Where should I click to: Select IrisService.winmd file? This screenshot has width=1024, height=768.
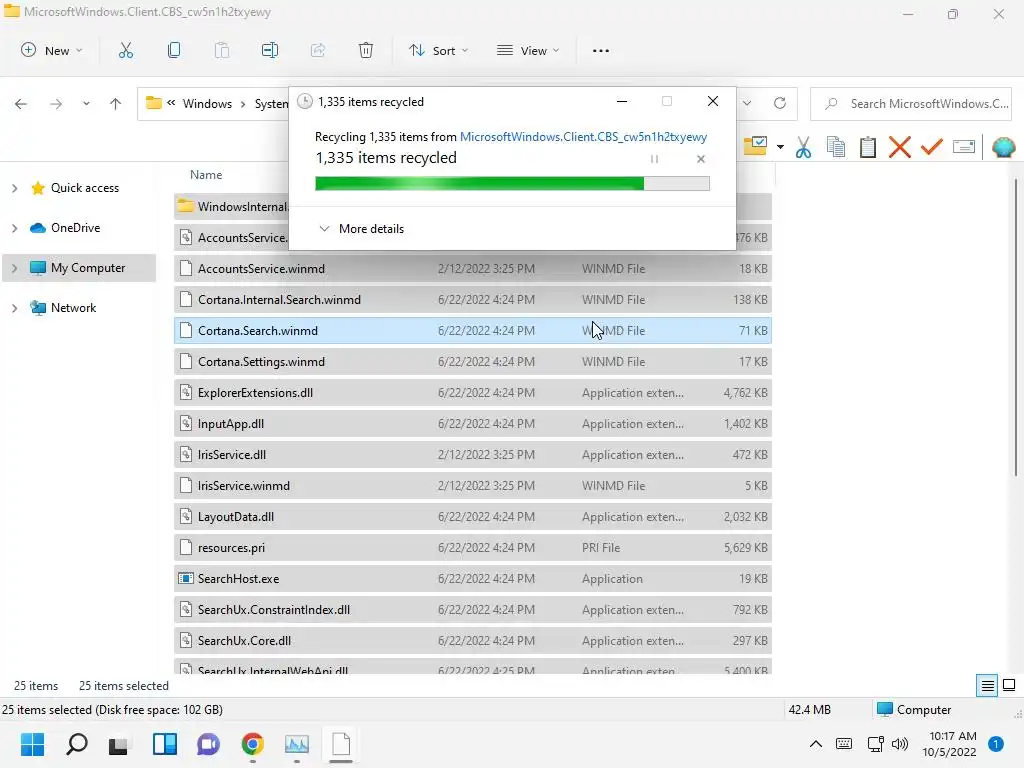click(473, 486)
